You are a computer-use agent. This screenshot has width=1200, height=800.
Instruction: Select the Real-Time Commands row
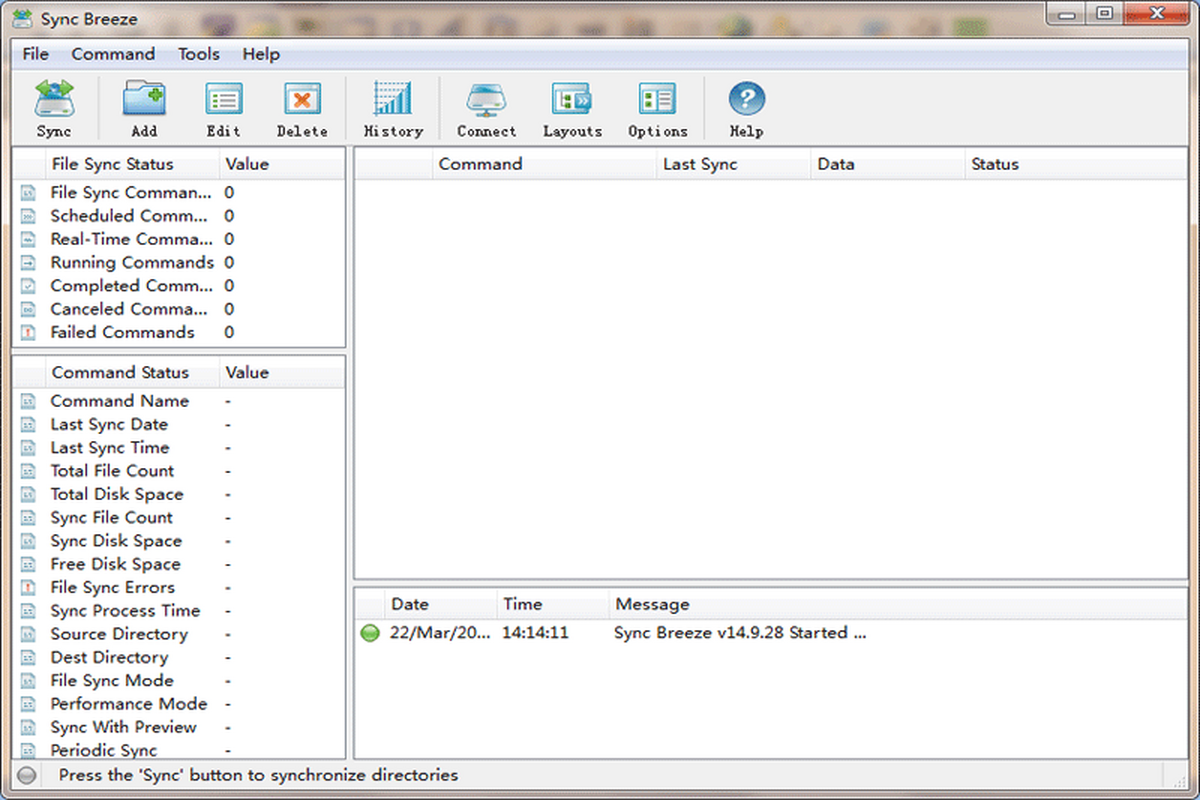pyautogui.click(x=180, y=239)
